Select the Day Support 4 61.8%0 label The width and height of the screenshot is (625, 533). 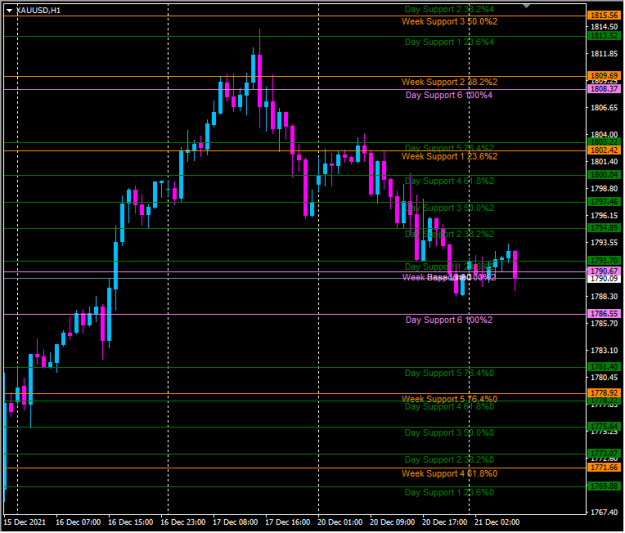pyautogui.click(x=449, y=407)
